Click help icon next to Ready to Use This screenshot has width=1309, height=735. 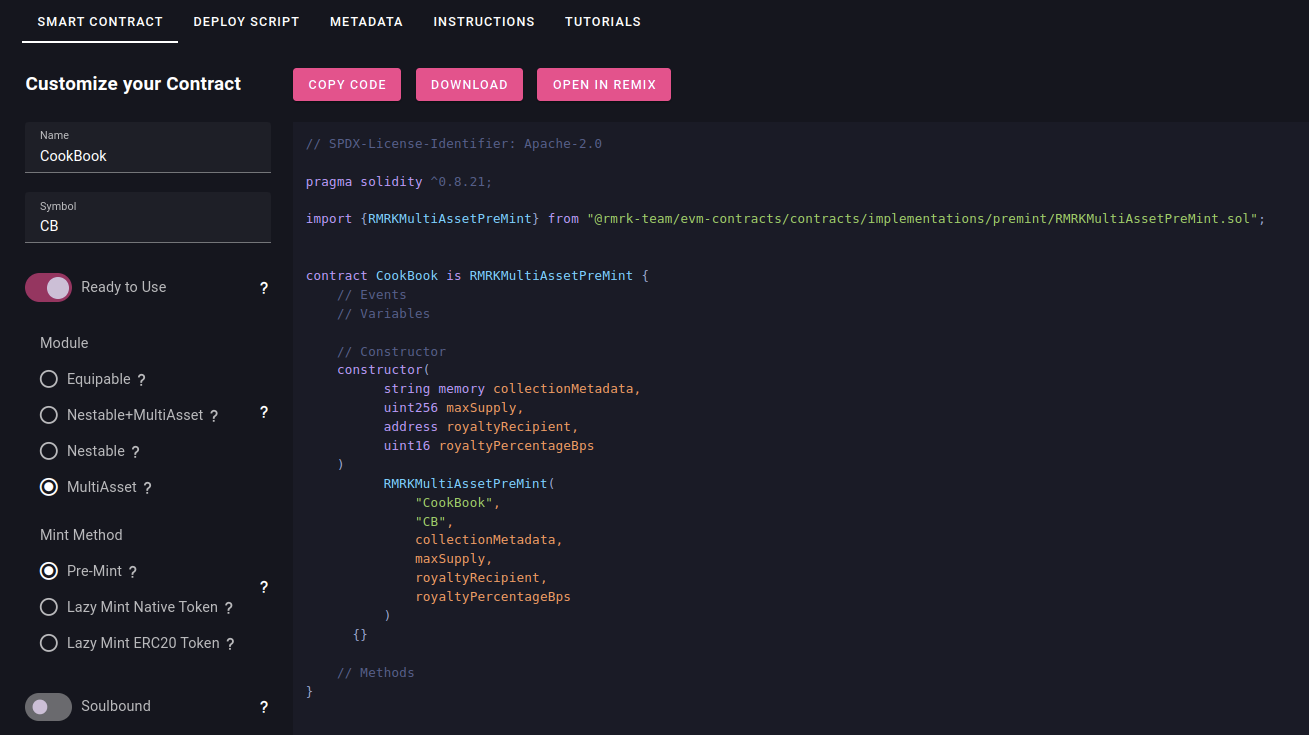[264, 288]
